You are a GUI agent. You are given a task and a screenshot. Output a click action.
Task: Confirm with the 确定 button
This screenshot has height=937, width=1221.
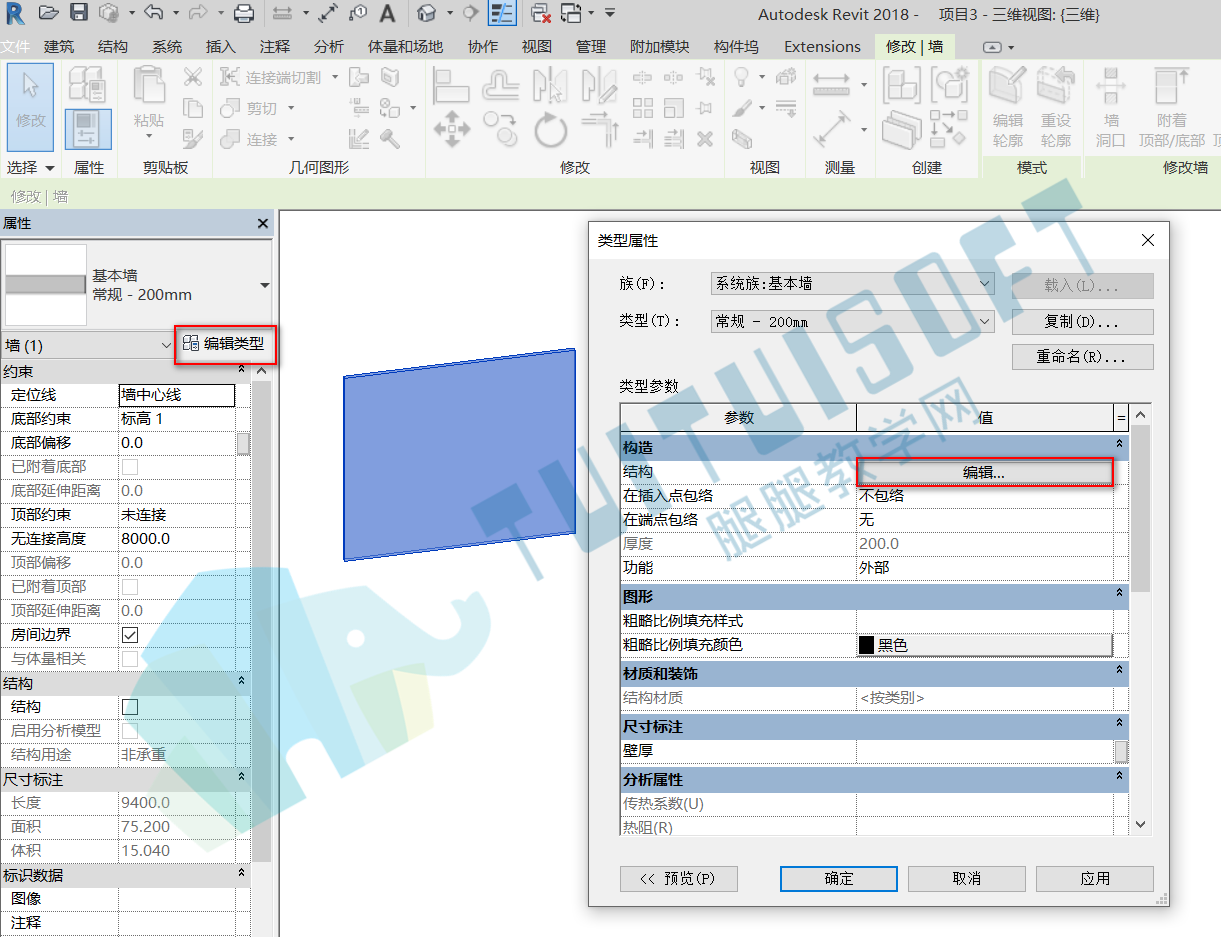click(839, 878)
